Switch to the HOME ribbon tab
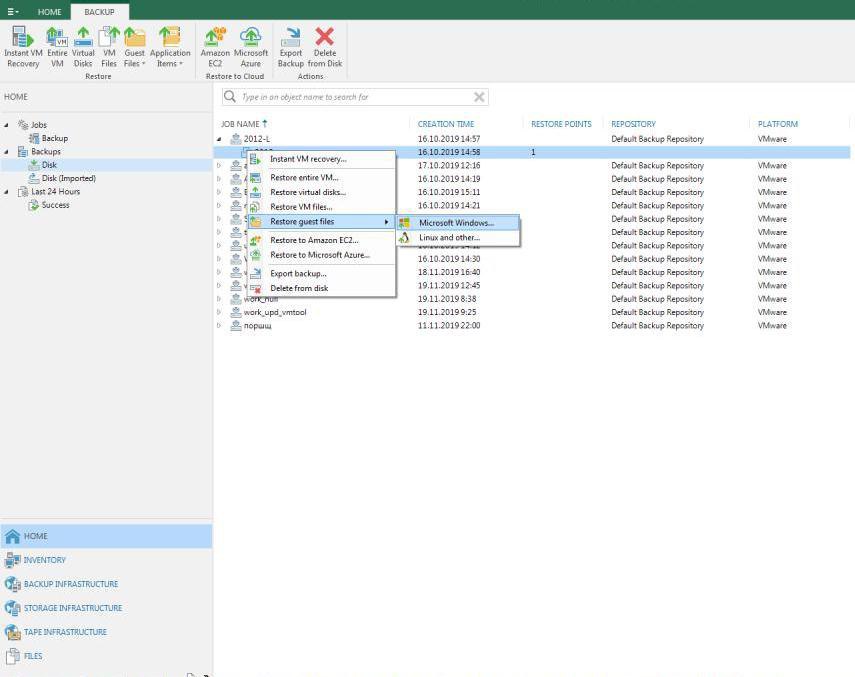 point(49,11)
